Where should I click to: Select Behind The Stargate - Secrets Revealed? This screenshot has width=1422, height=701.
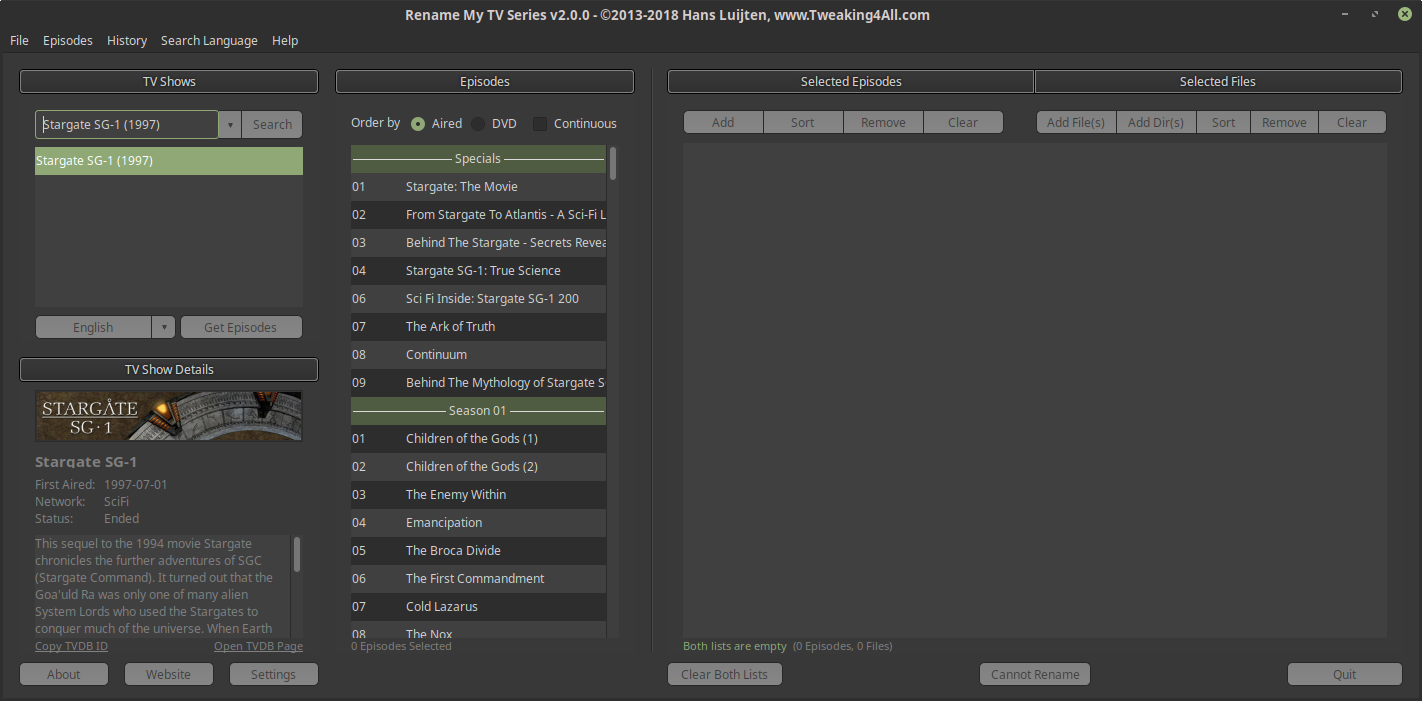coord(478,242)
